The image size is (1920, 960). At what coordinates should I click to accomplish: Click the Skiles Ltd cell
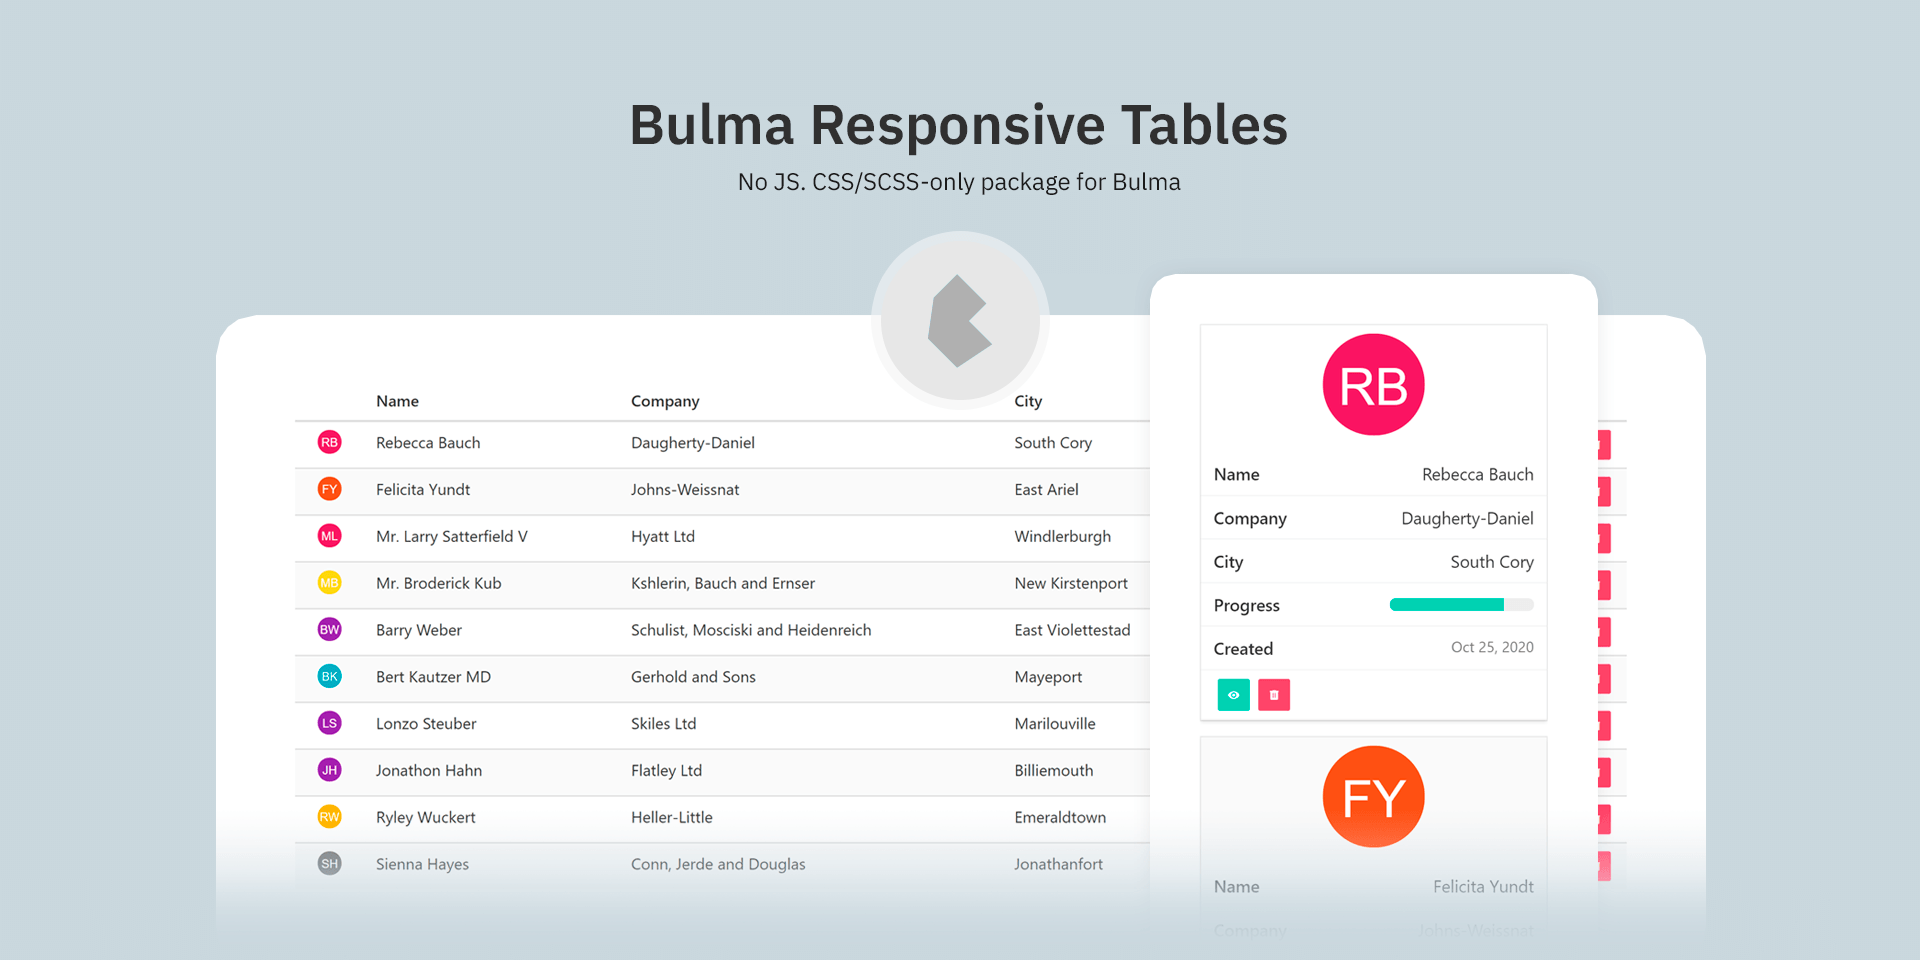pyautogui.click(x=663, y=724)
